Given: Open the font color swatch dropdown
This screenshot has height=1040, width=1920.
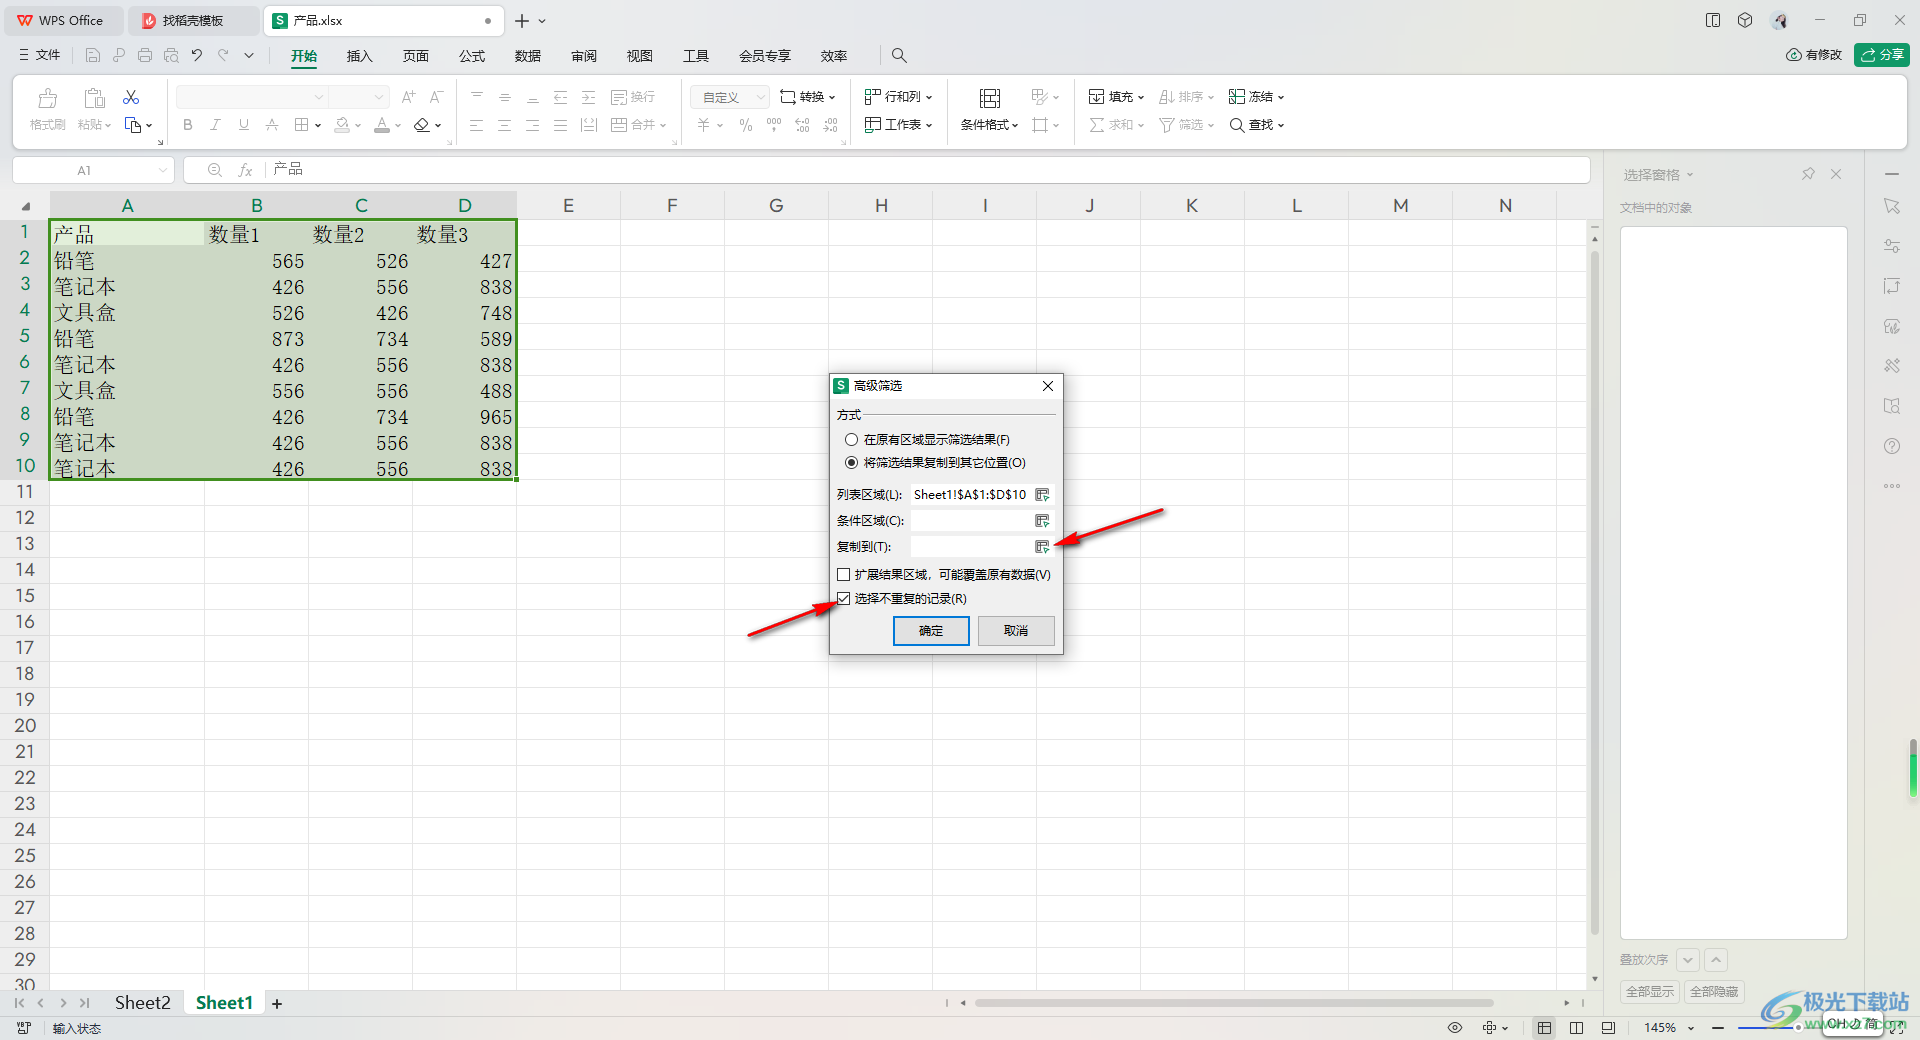Looking at the screenshot, I should click(x=398, y=126).
